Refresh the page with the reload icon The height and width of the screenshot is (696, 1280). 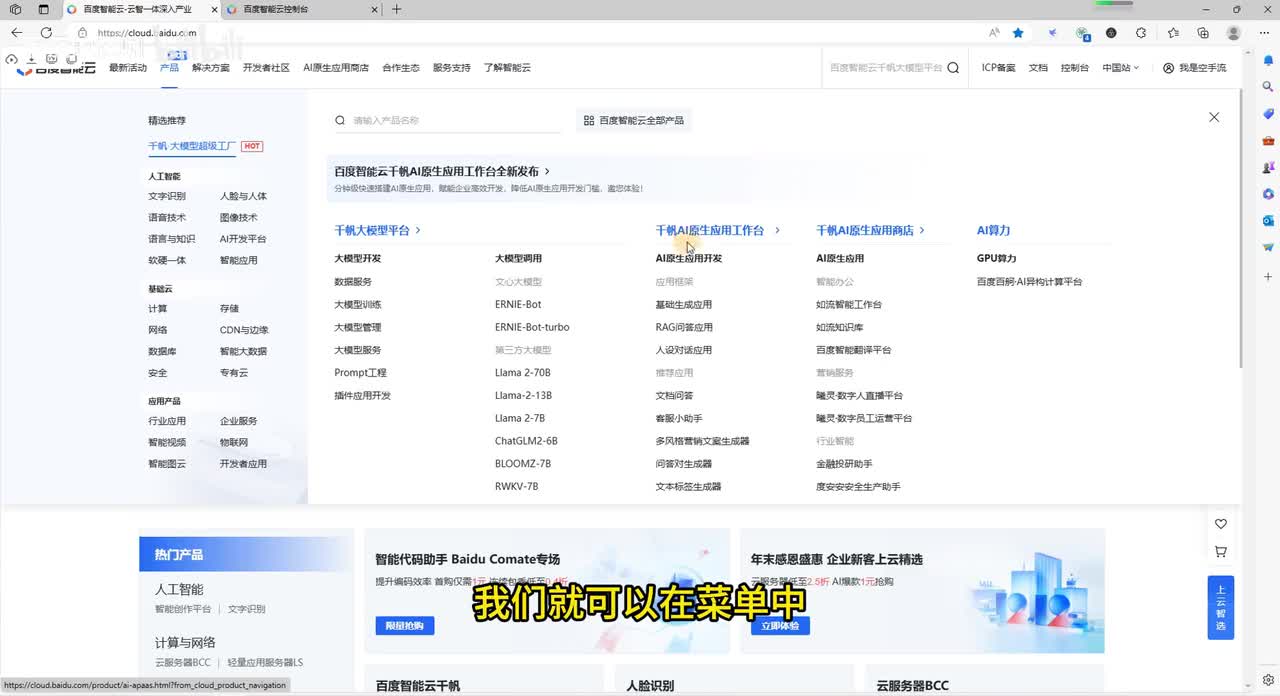46,33
